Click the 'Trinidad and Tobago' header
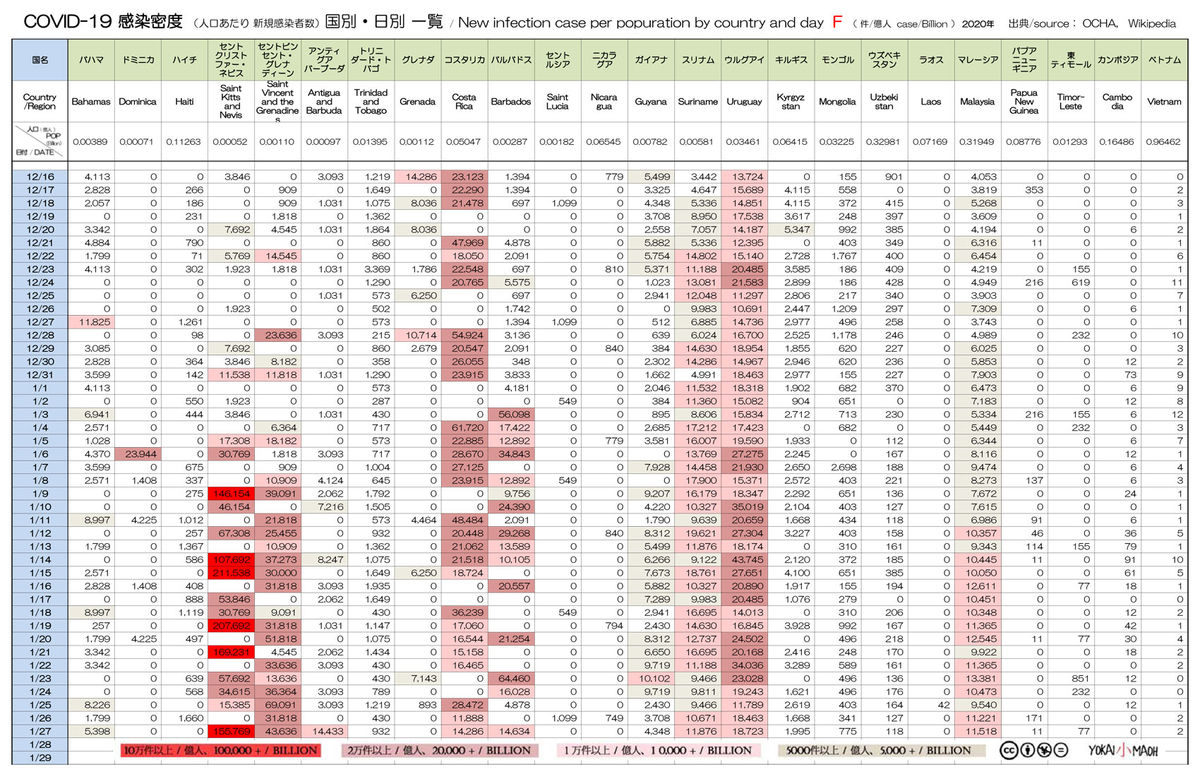The width and height of the screenshot is (1200, 772). tap(370, 102)
